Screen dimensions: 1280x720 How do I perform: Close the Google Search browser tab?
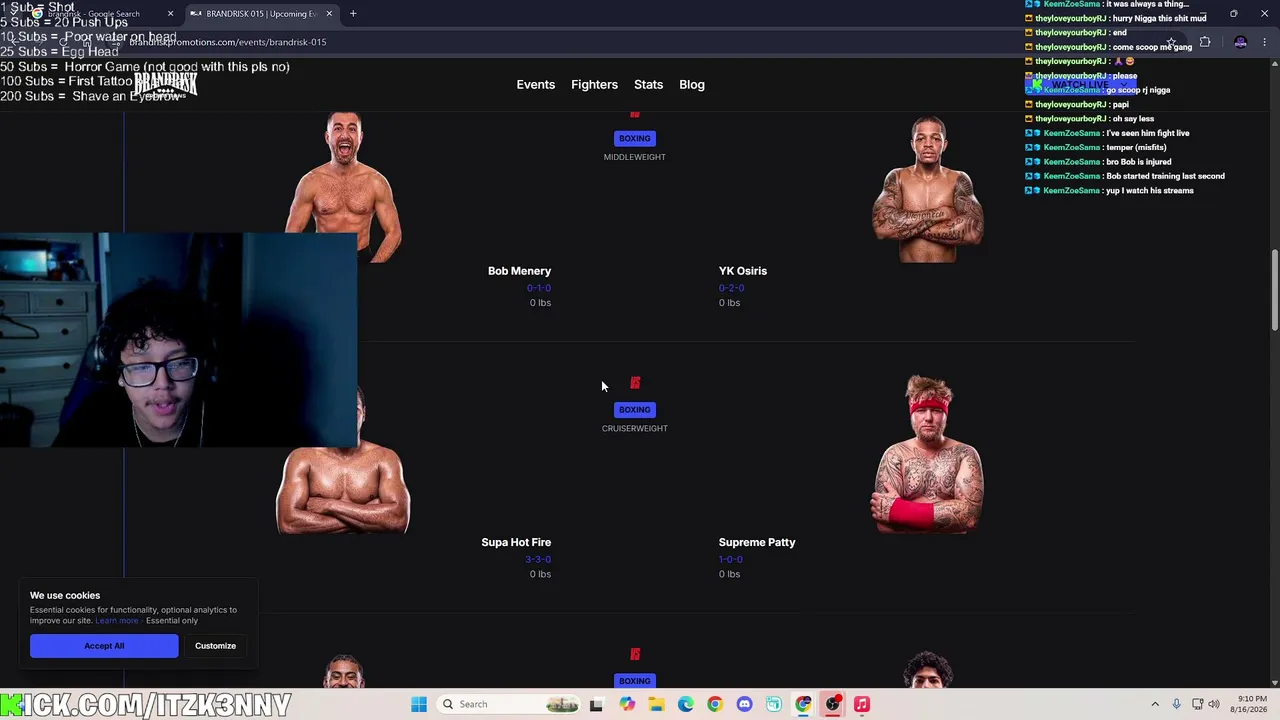coord(170,14)
